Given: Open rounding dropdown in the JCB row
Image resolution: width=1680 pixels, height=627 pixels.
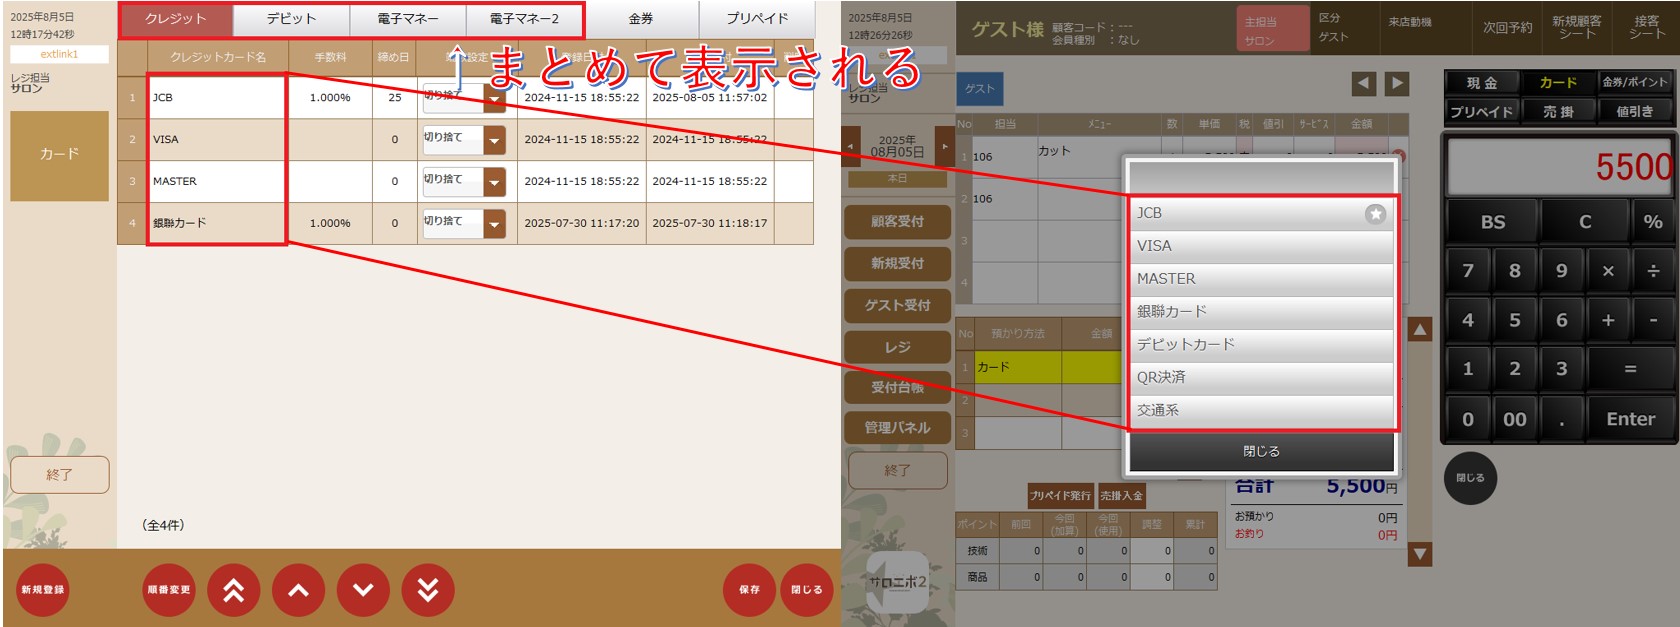Looking at the screenshot, I should pos(494,98).
